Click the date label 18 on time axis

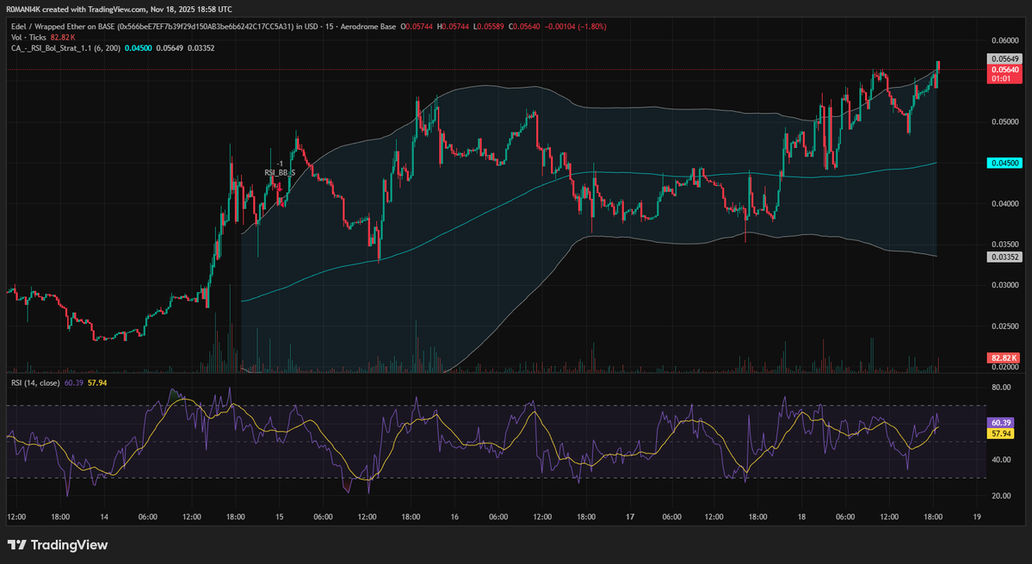(801, 517)
